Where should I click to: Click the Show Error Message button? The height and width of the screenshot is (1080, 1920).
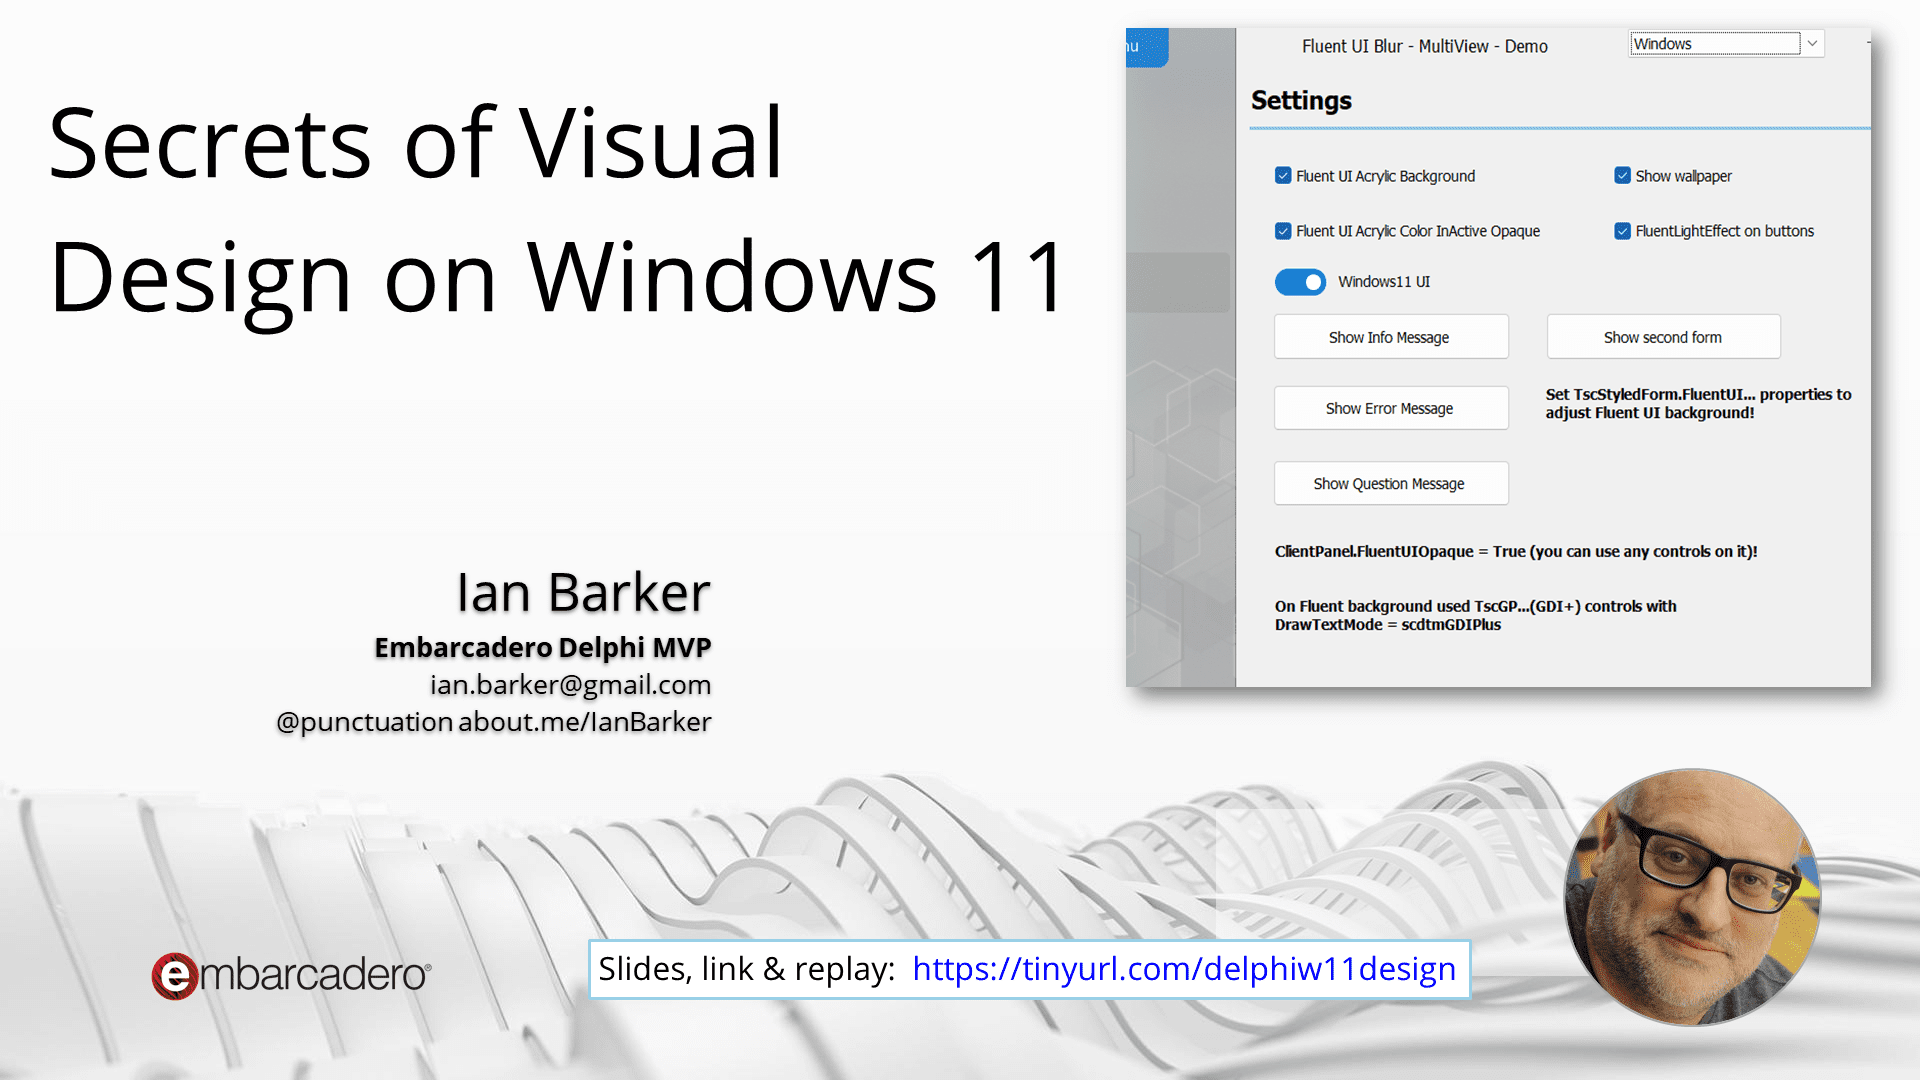pos(1391,408)
